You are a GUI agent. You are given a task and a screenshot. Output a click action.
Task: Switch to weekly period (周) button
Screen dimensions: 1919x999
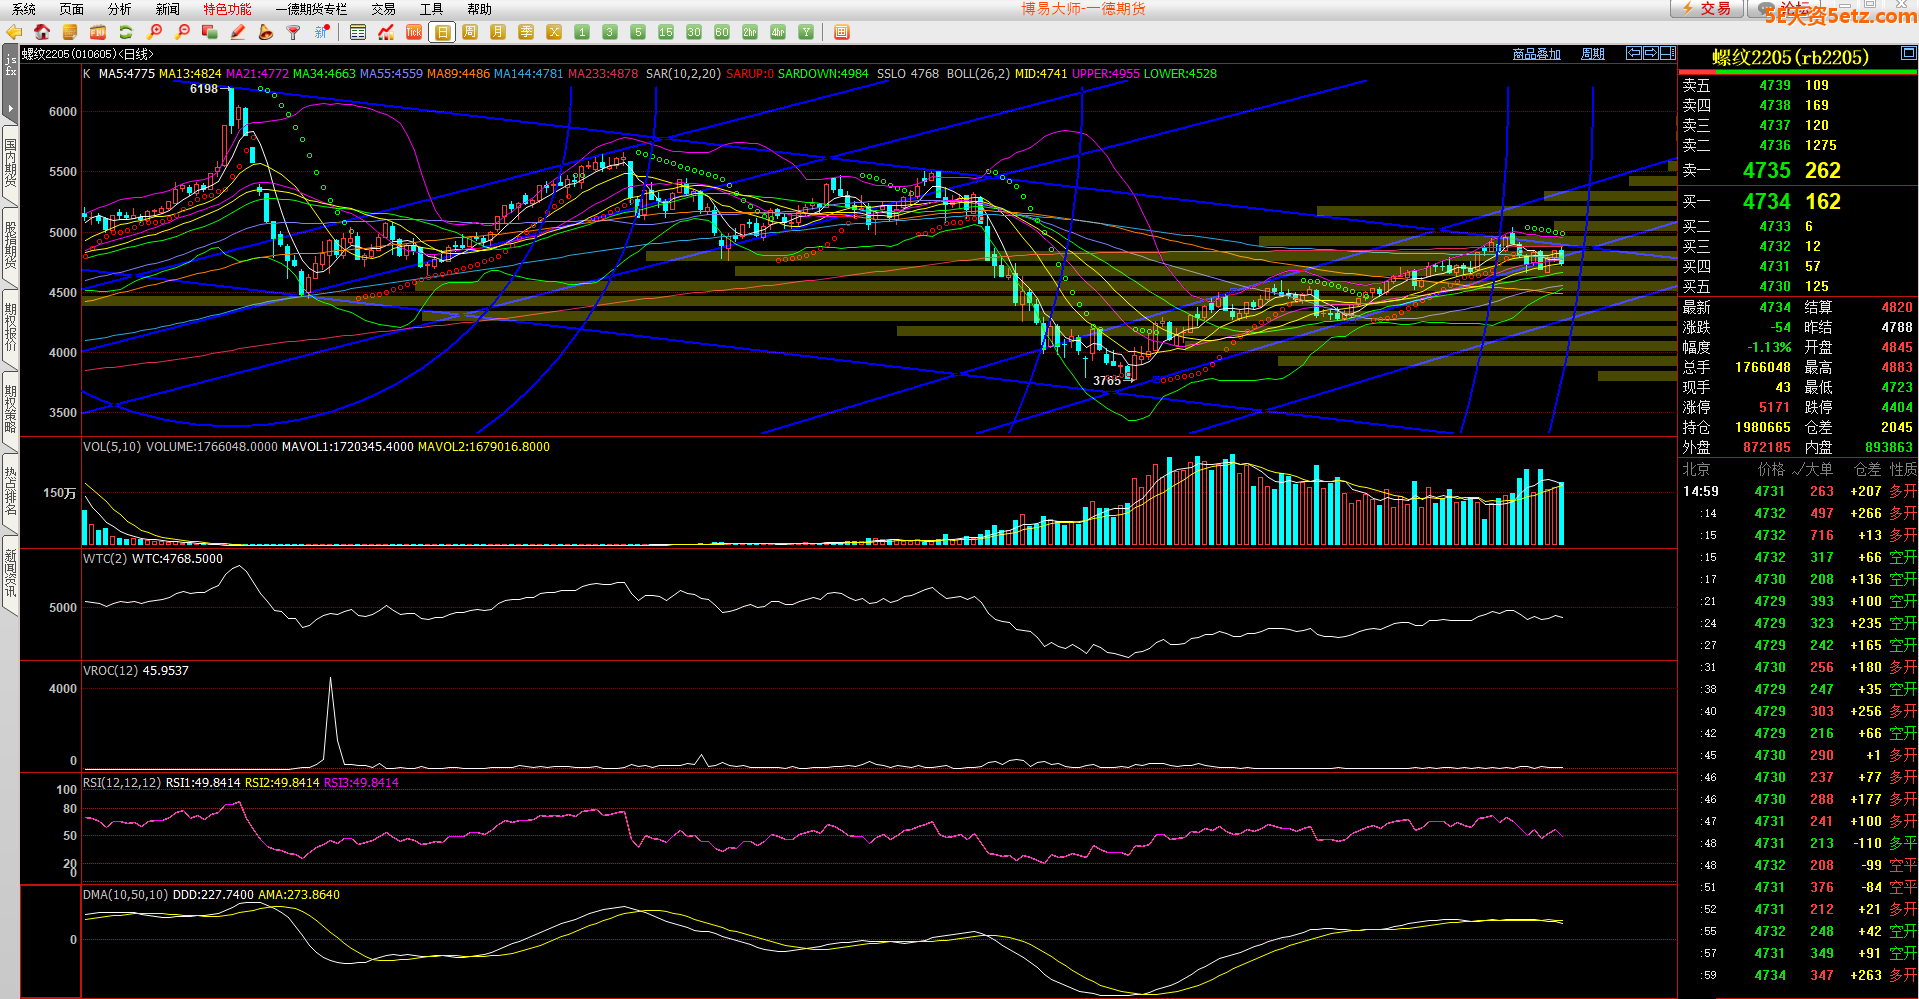pos(470,32)
